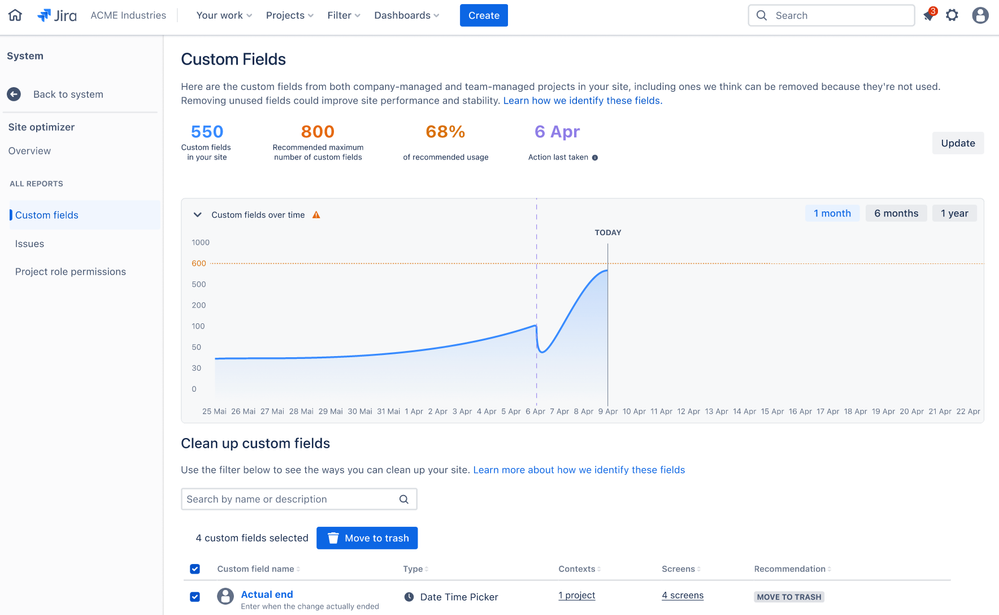
Task: Focus the top Search field
Action: (x=831, y=15)
